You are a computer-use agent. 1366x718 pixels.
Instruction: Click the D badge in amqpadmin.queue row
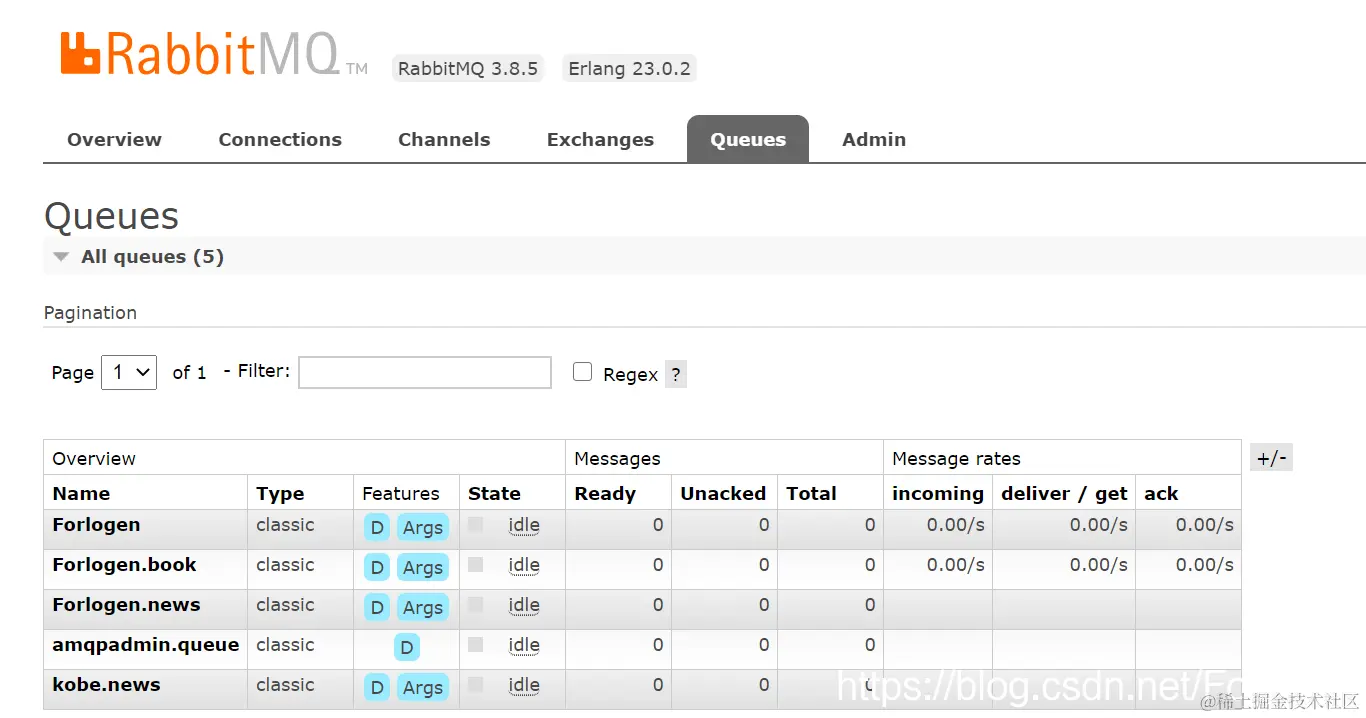(407, 648)
